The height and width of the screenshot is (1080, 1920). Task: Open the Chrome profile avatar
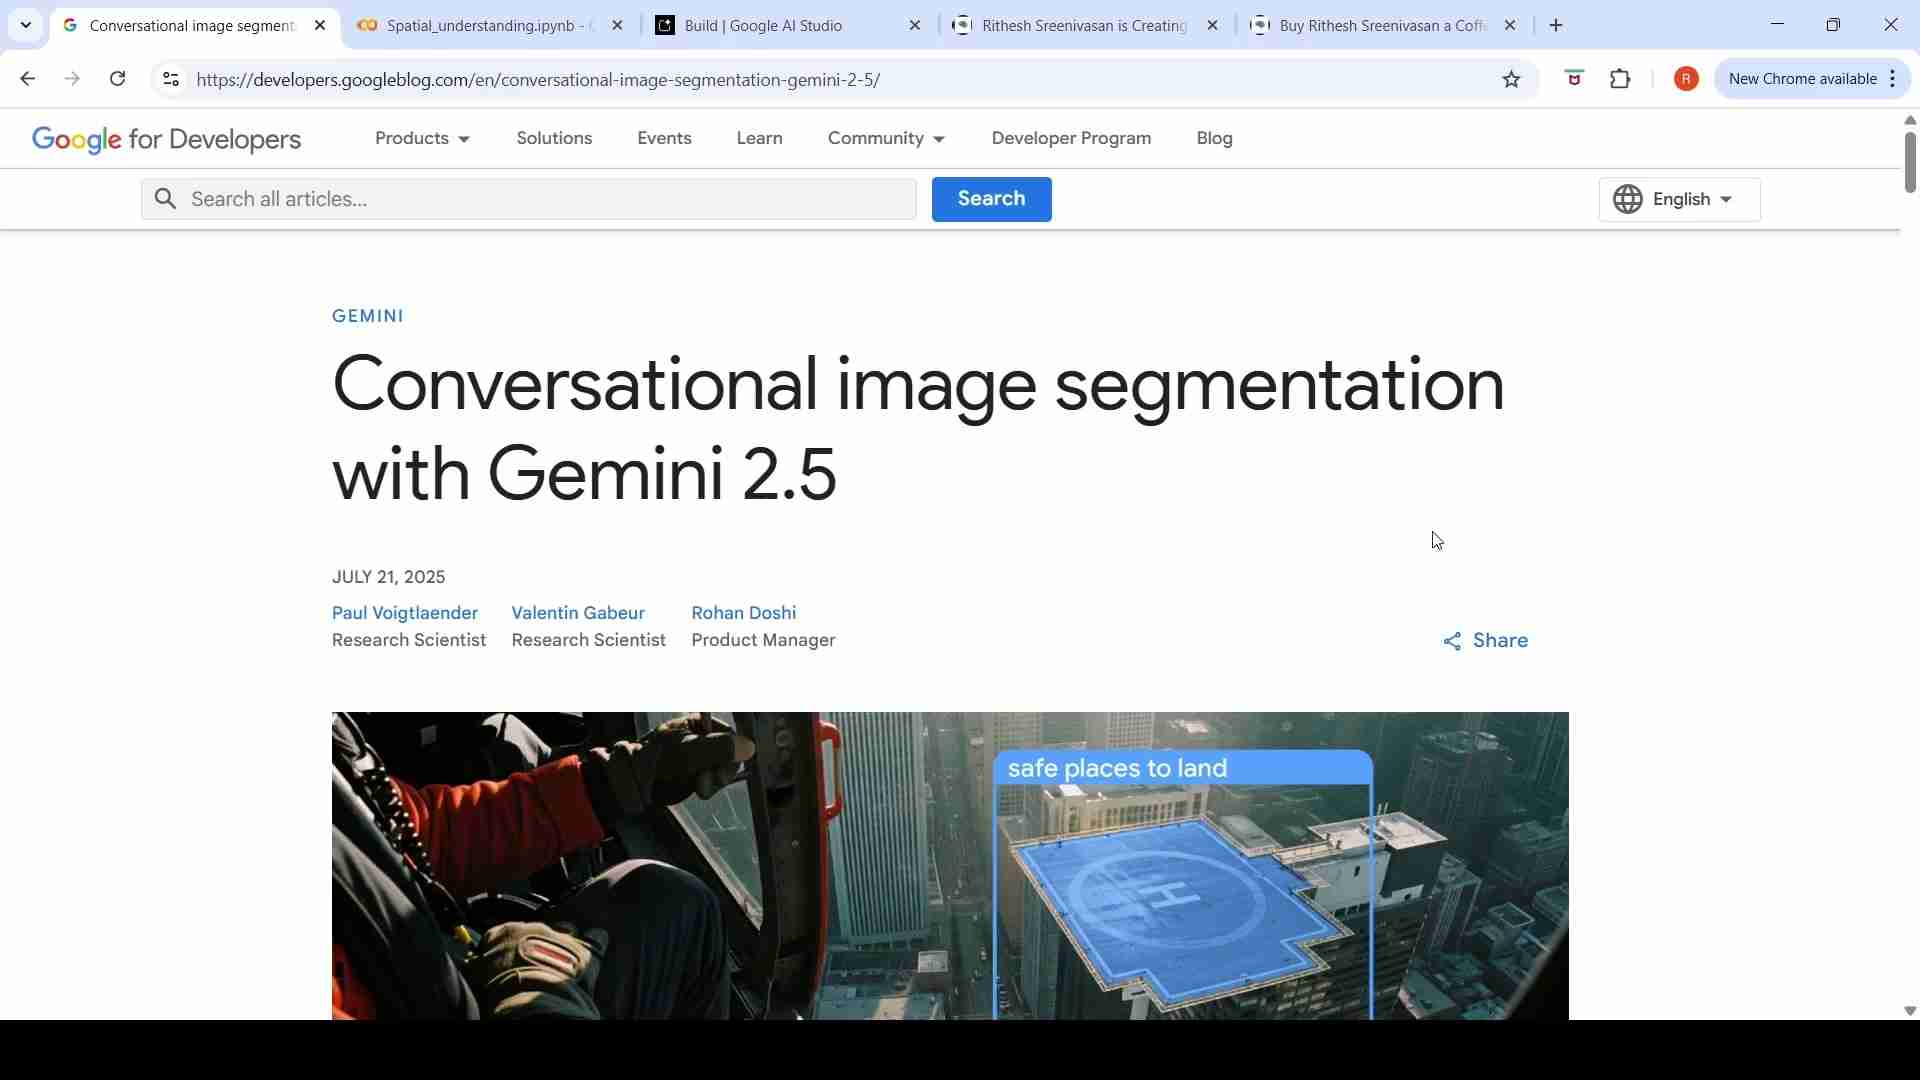(1686, 79)
